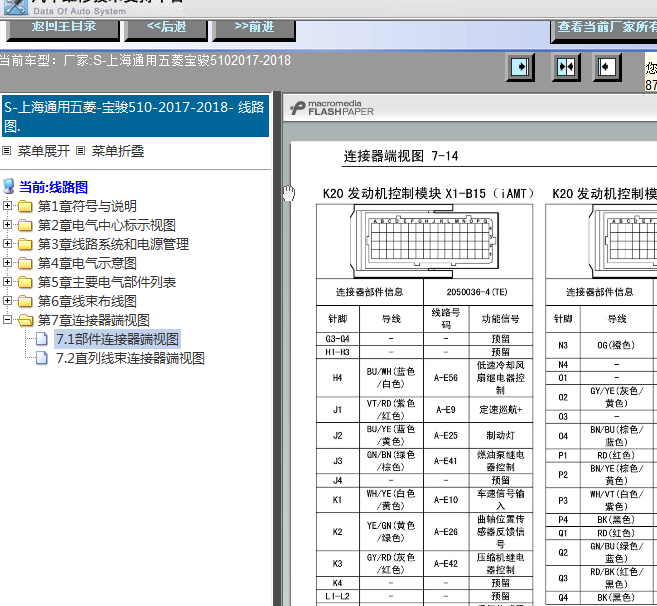The width and height of the screenshot is (657, 606).
Task: Click page icon of 7.1部件连接器端视图
Action: click(41, 339)
